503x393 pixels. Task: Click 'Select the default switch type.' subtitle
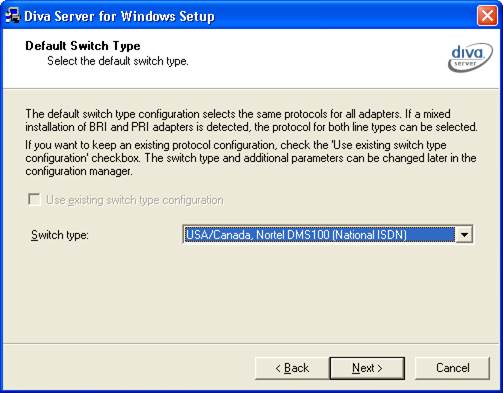click(x=118, y=61)
